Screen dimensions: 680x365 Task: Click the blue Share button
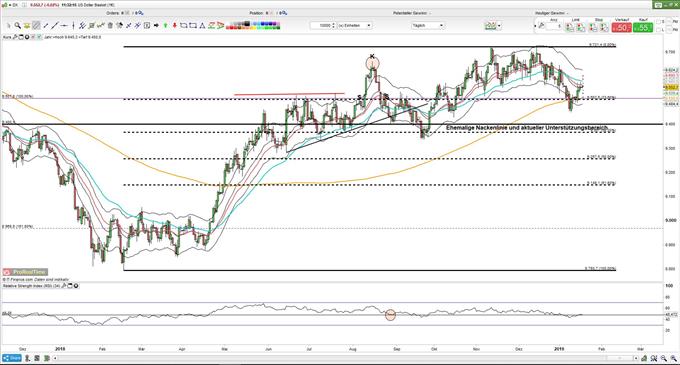[x=12, y=358]
